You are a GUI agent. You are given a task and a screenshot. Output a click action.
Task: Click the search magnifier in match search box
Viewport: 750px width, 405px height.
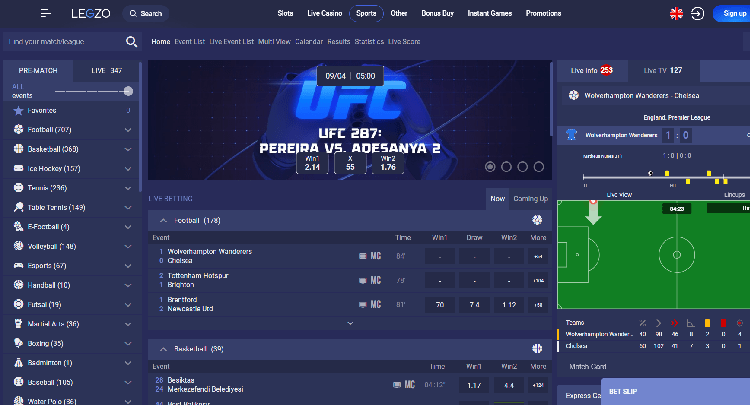(x=131, y=42)
